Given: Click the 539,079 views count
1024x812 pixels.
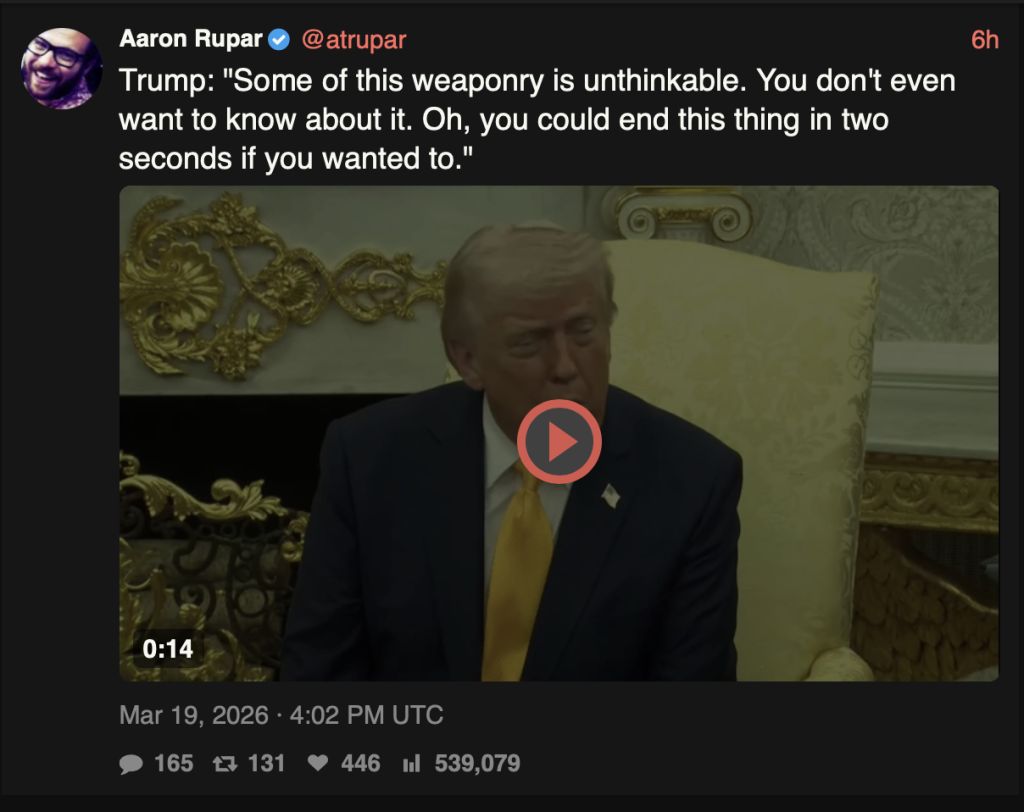Looking at the screenshot, I should (x=477, y=763).
